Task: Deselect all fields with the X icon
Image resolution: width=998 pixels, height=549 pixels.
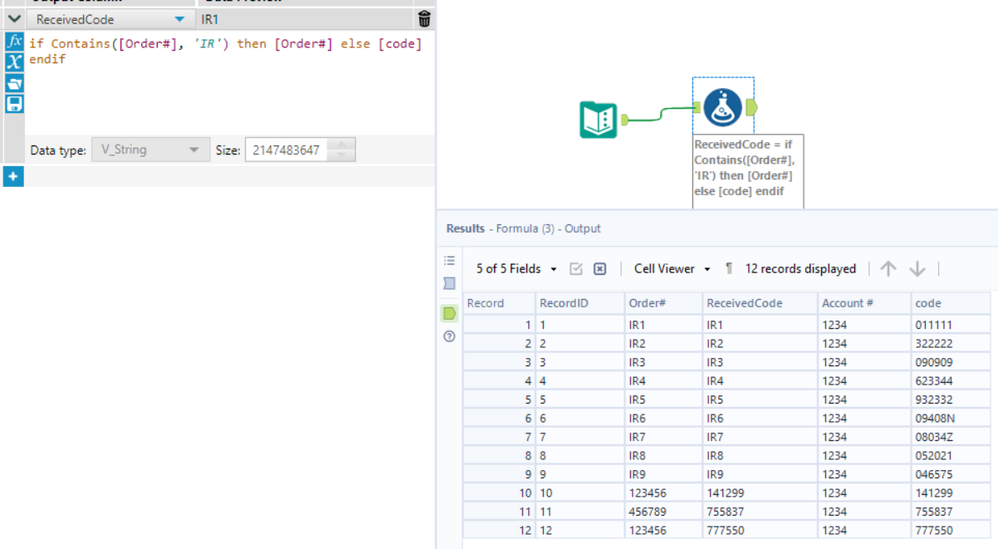Action: 600,269
